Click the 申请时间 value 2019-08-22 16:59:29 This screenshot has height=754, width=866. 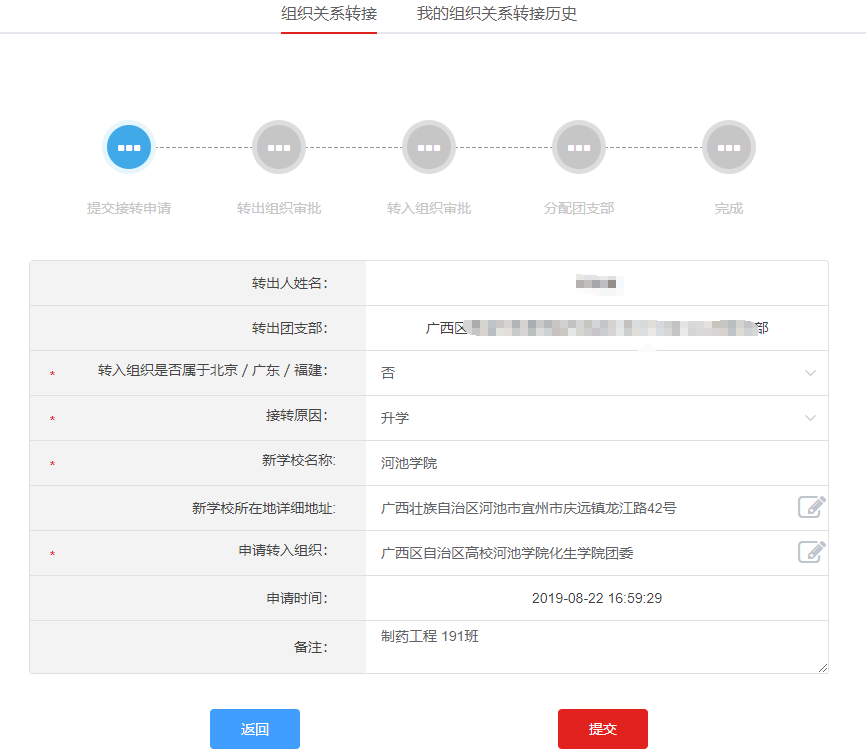click(596, 598)
